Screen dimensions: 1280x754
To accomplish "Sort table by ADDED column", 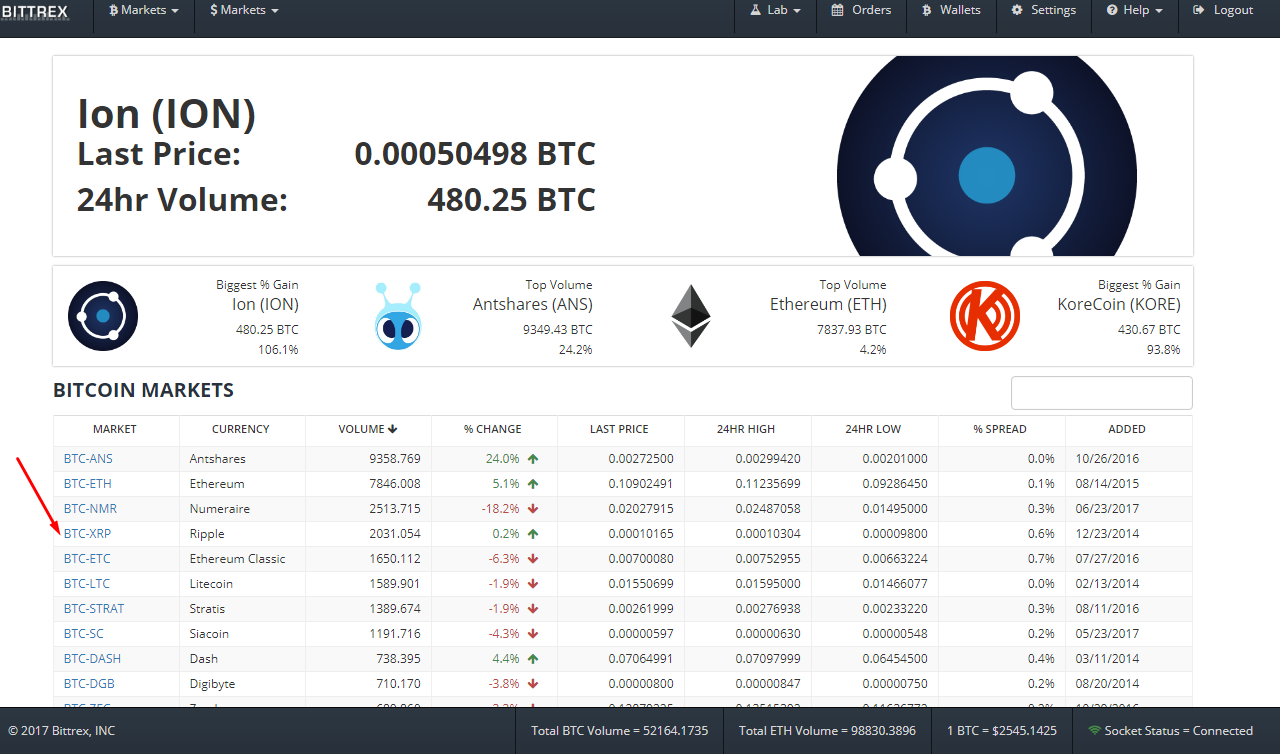I will click(x=1127, y=429).
